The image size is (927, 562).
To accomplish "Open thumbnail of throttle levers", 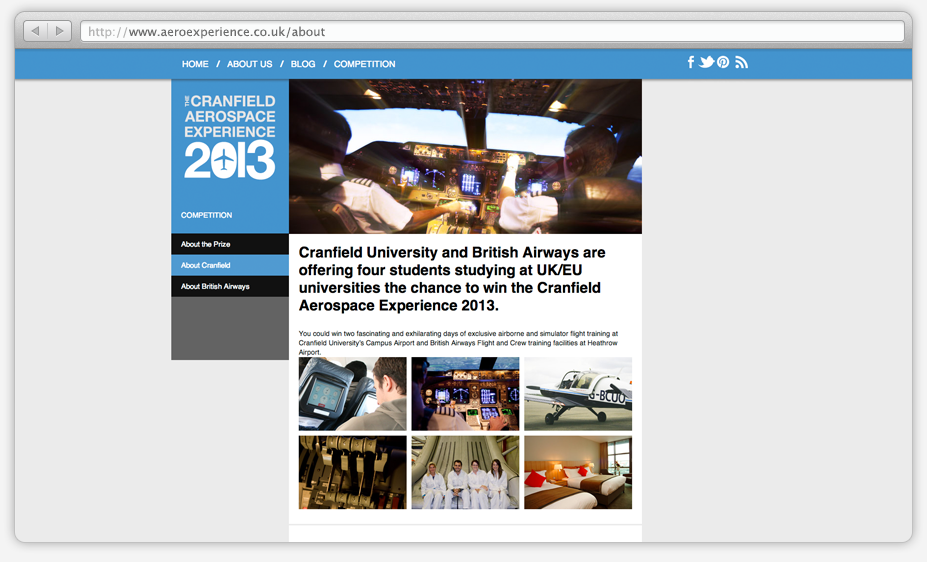I will (x=352, y=473).
